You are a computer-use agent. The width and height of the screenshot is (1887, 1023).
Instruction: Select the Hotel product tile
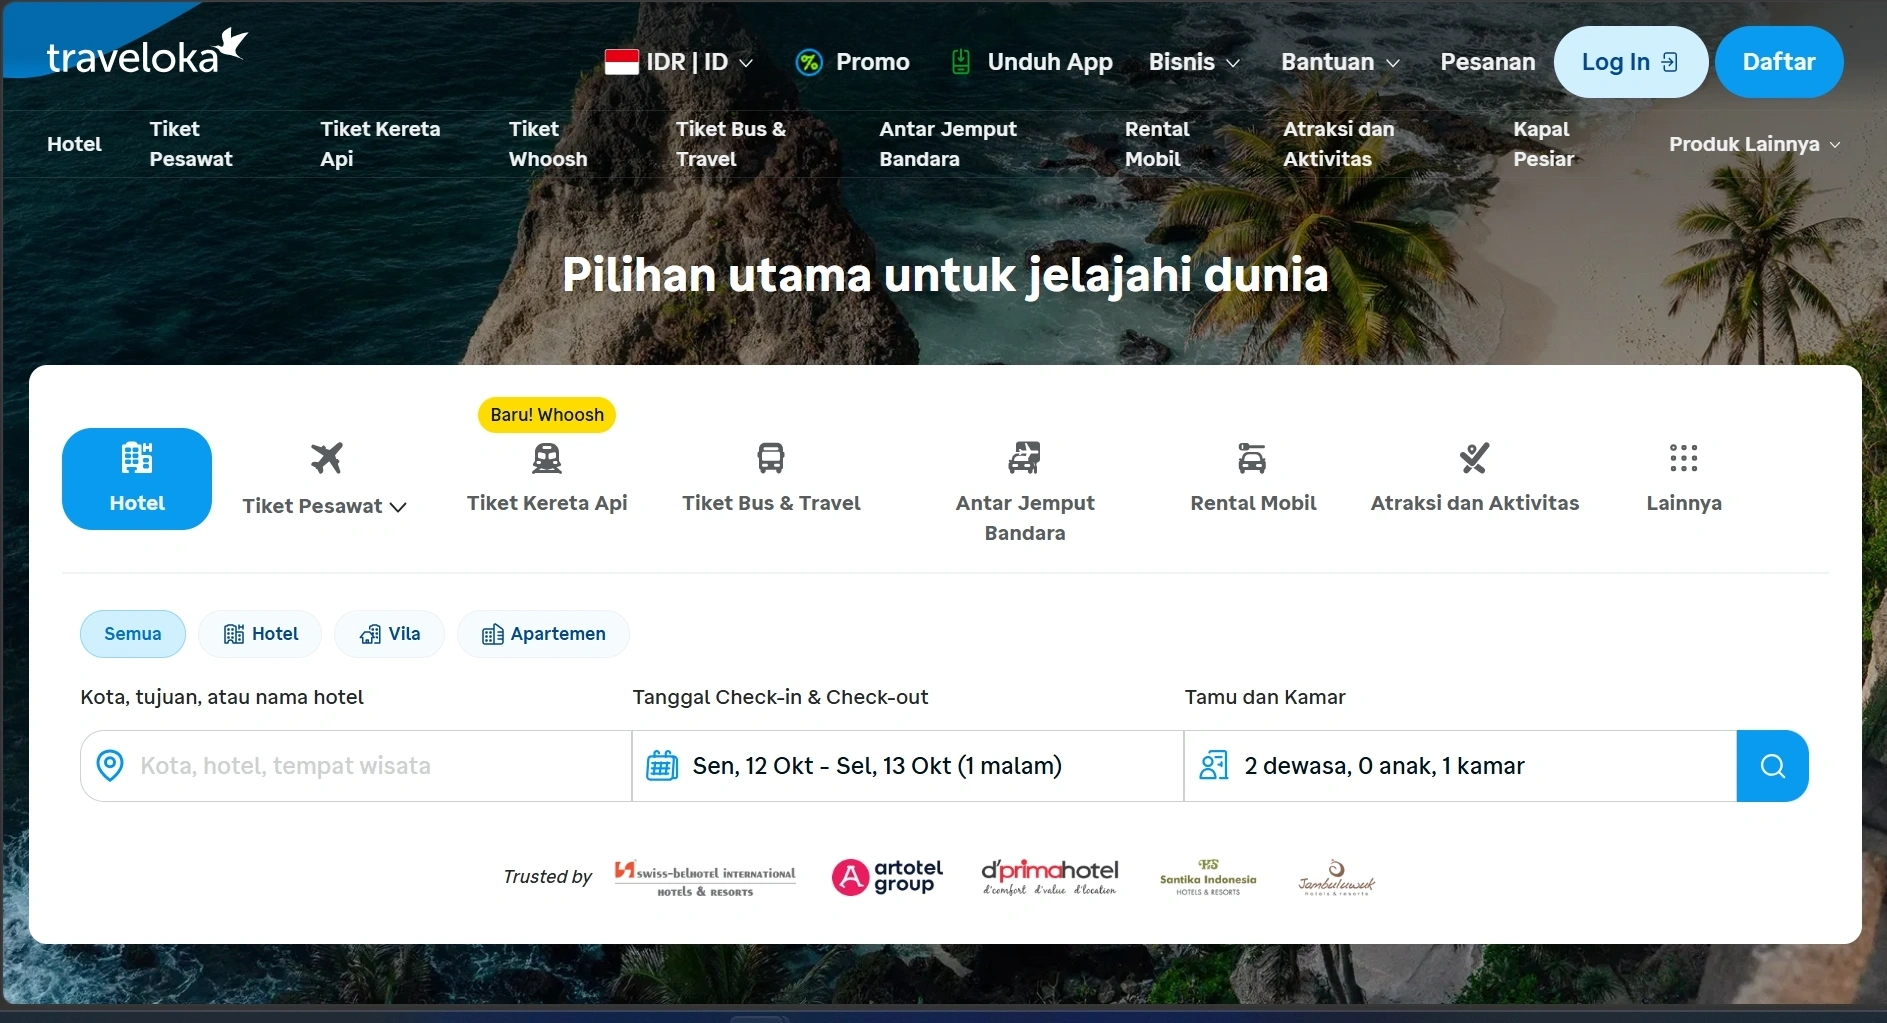pos(137,479)
